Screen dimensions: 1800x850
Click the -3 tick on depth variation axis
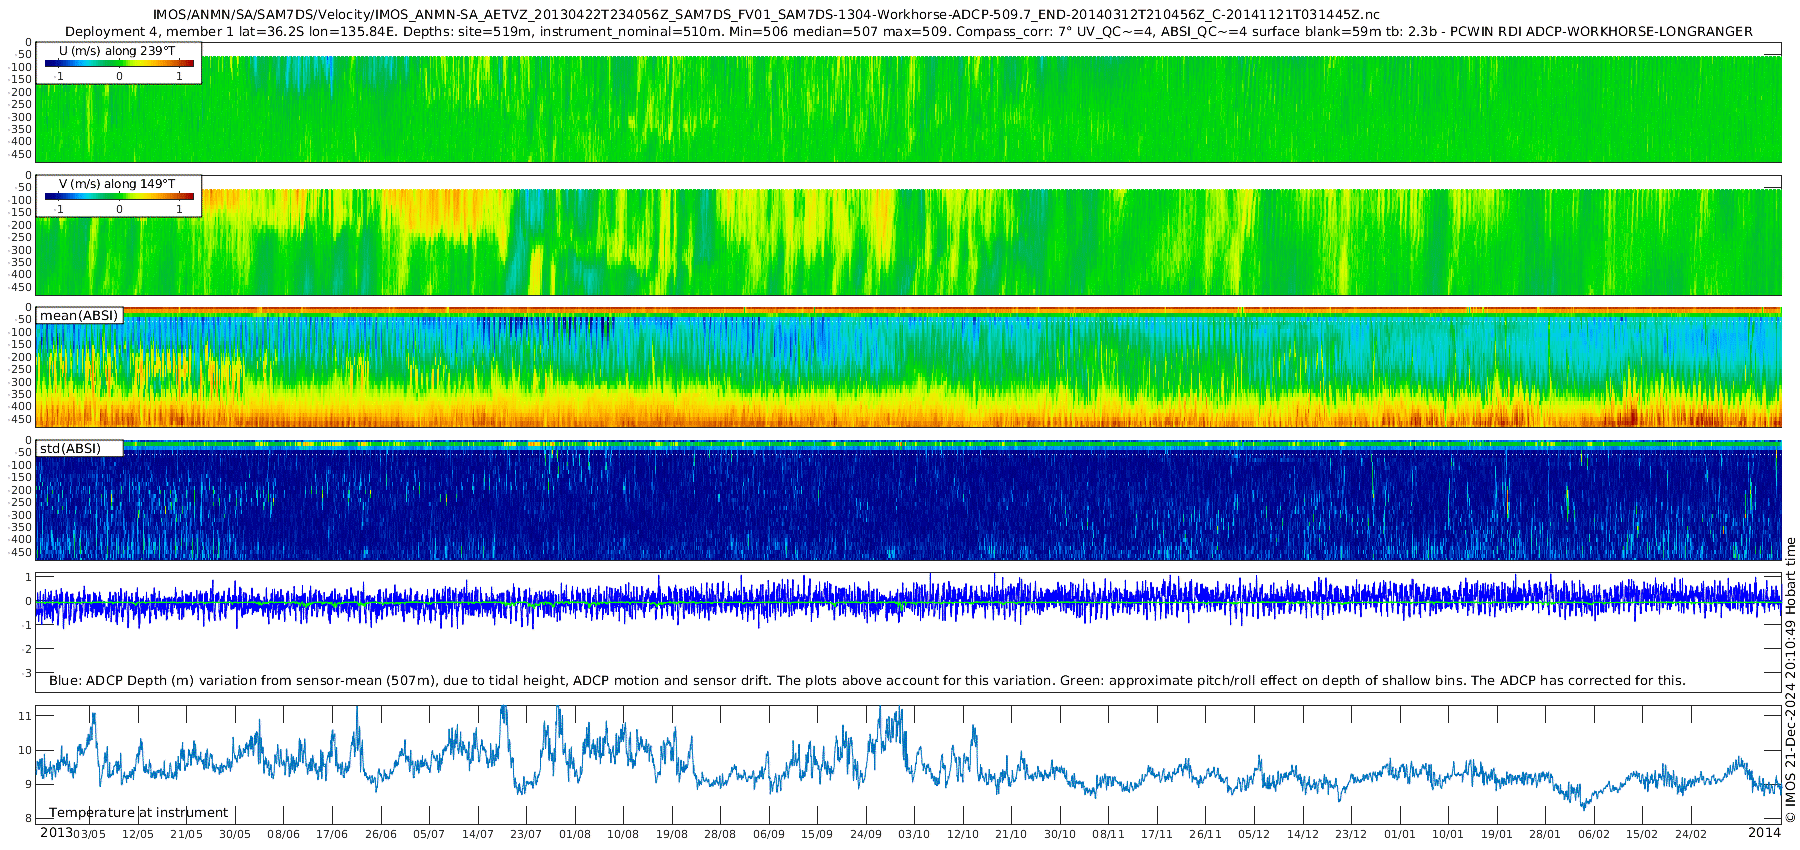(26, 673)
